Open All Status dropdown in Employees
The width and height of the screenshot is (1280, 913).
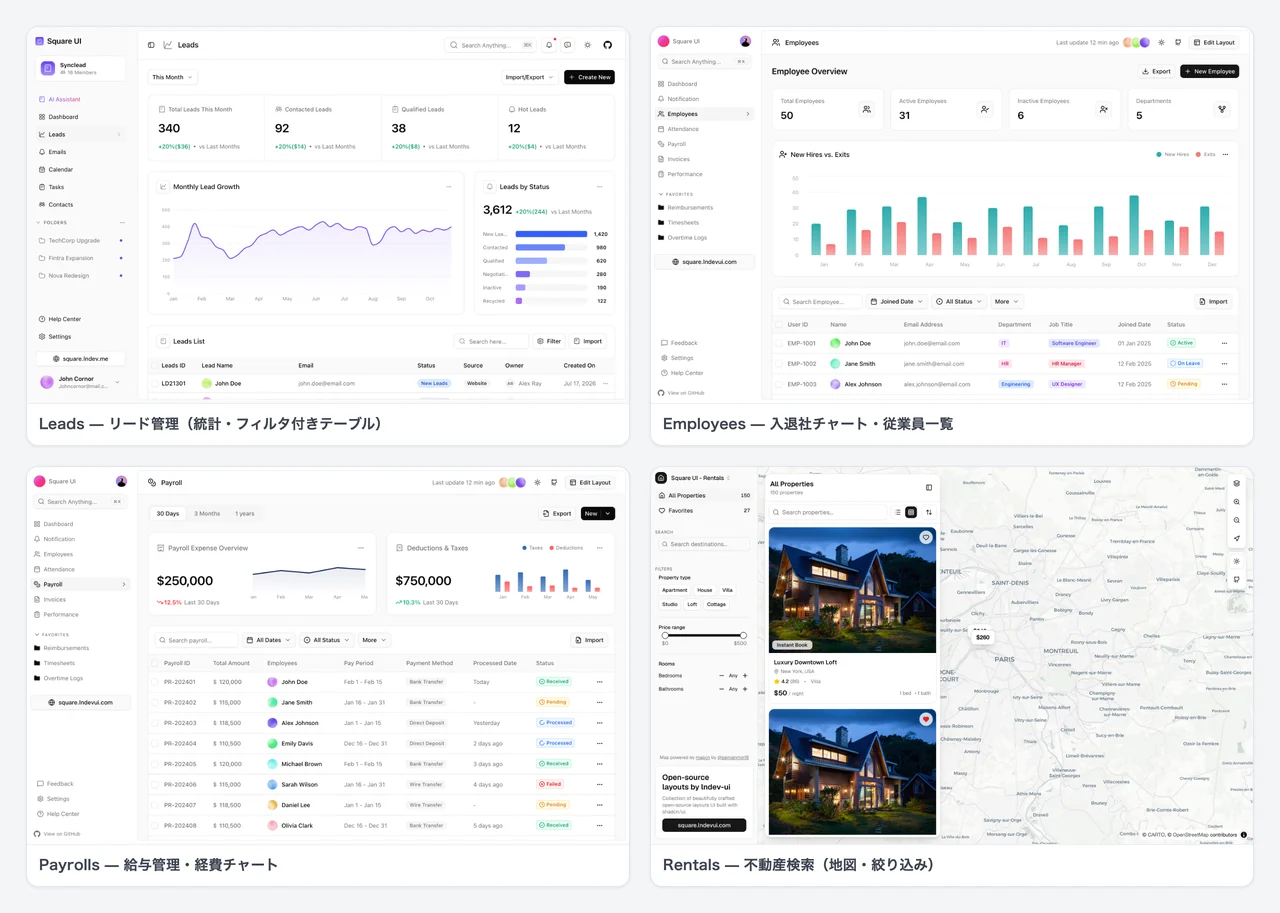958,301
